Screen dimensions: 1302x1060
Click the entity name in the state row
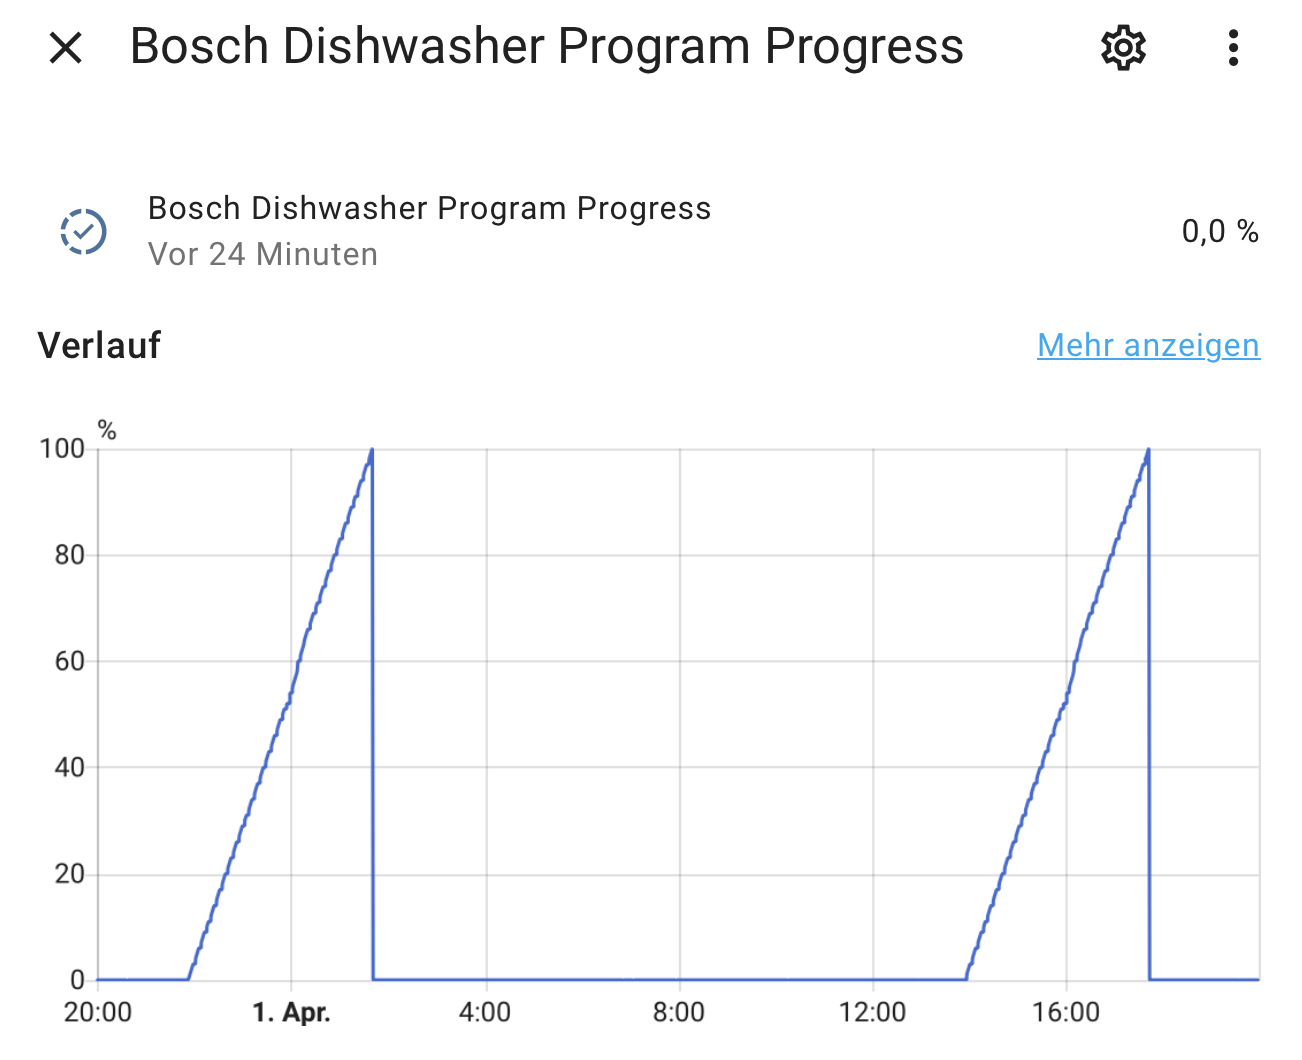tap(429, 208)
